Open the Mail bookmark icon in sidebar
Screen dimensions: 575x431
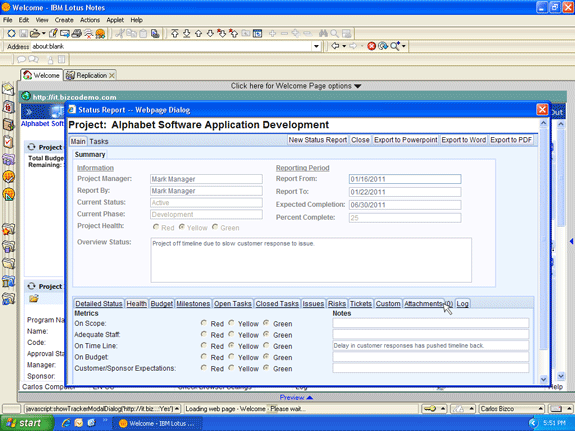click(x=8, y=89)
